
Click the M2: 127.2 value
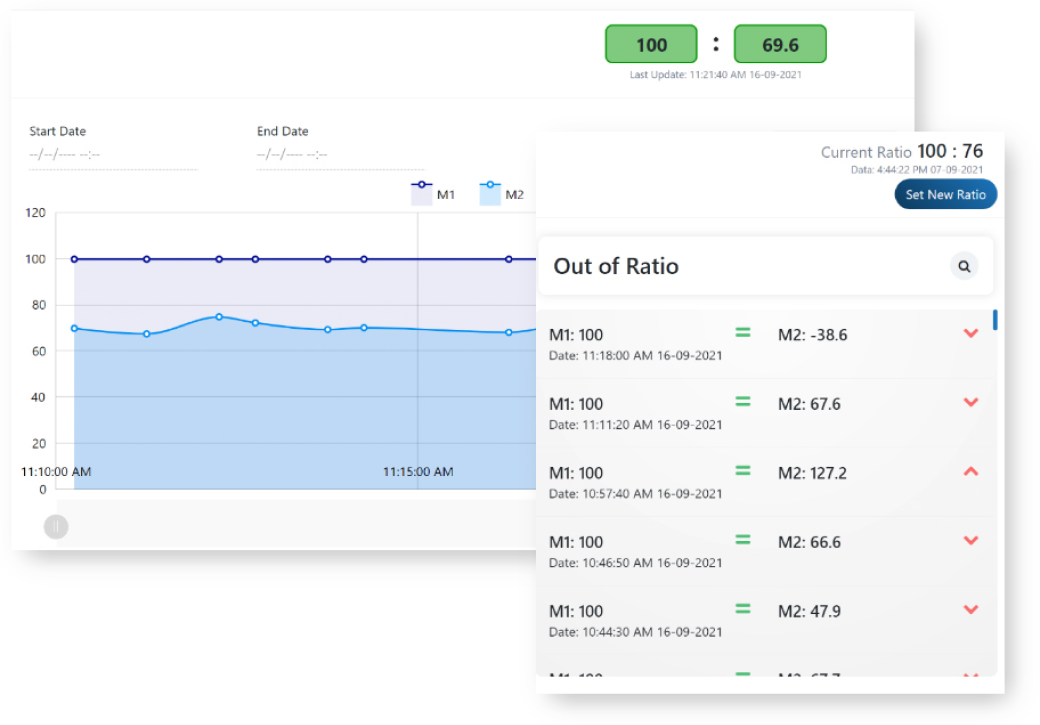click(812, 473)
